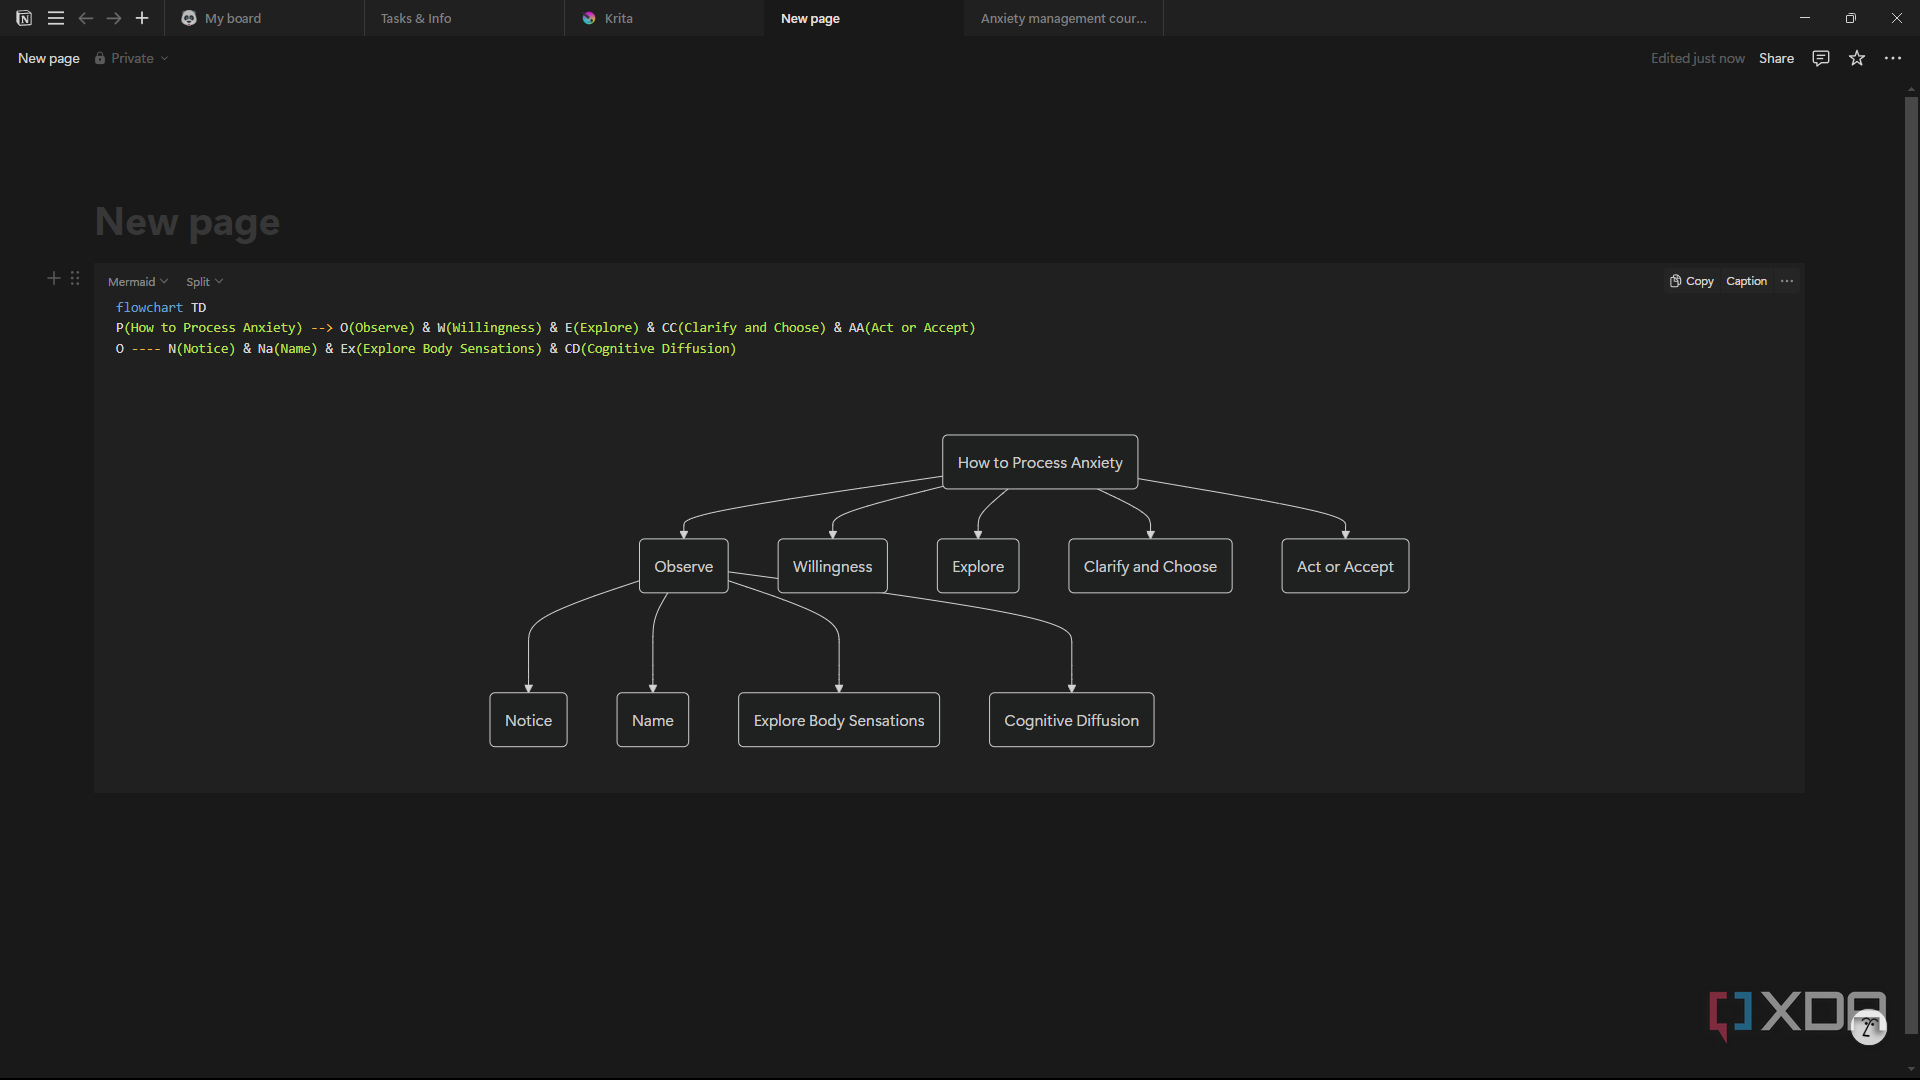Open the comments panel icon
Screen dimensions: 1920x1080
coord(1821,58)
